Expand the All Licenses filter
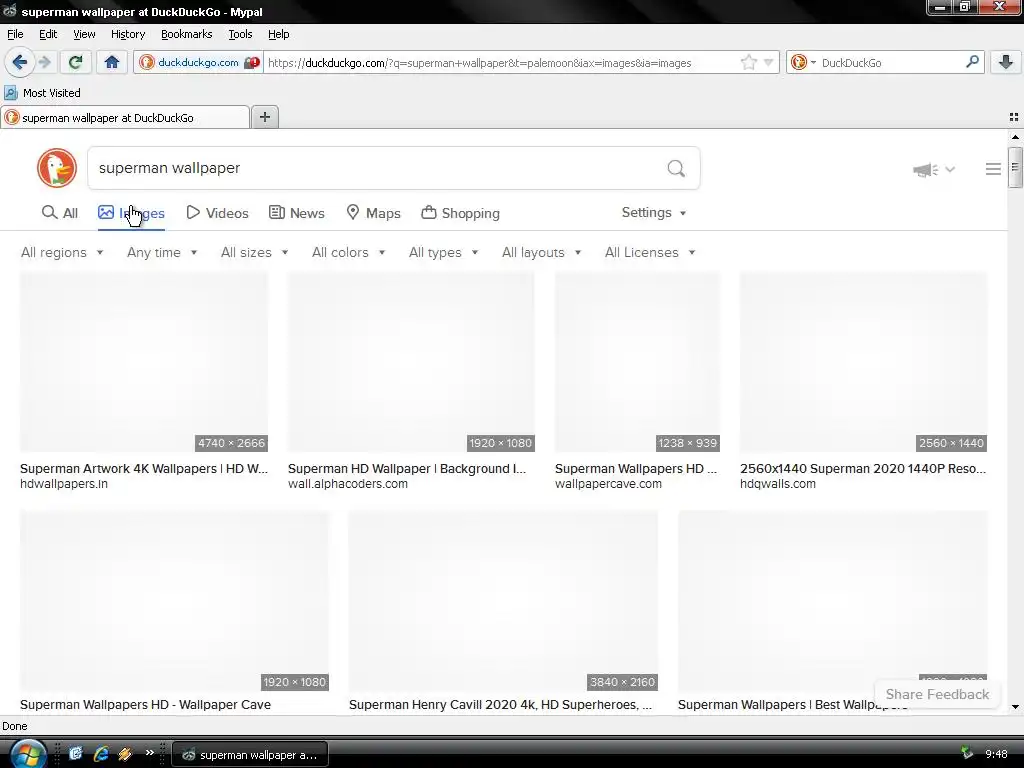The image size is (1024, 768). pos(650,252)
